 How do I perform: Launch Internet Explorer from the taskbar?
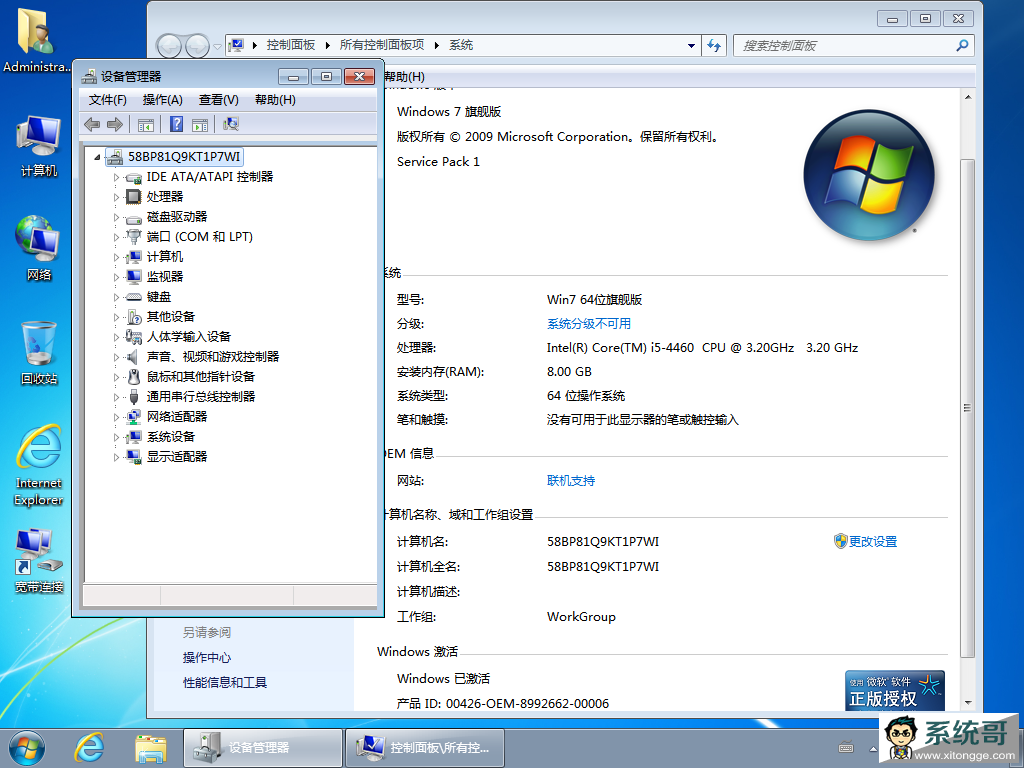(89, 748)
